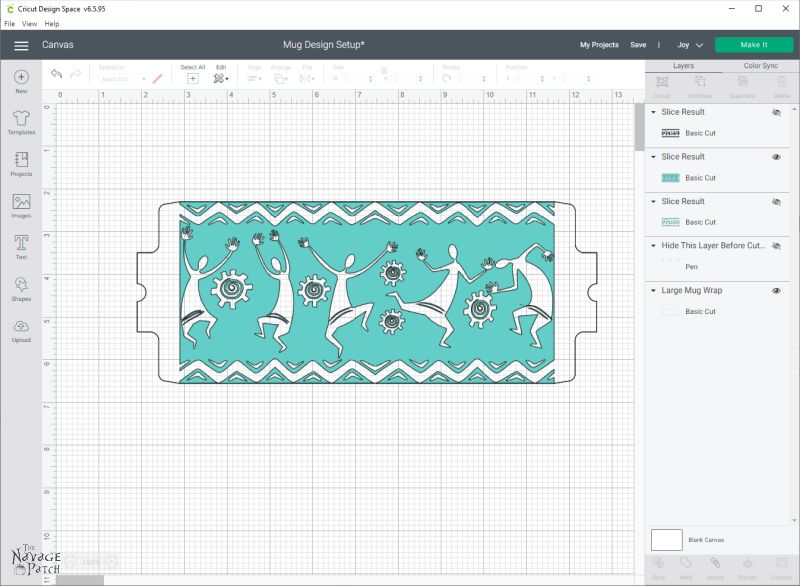
Task: Open the Operation Basic Cut dropdown
Action: point(122,79)
